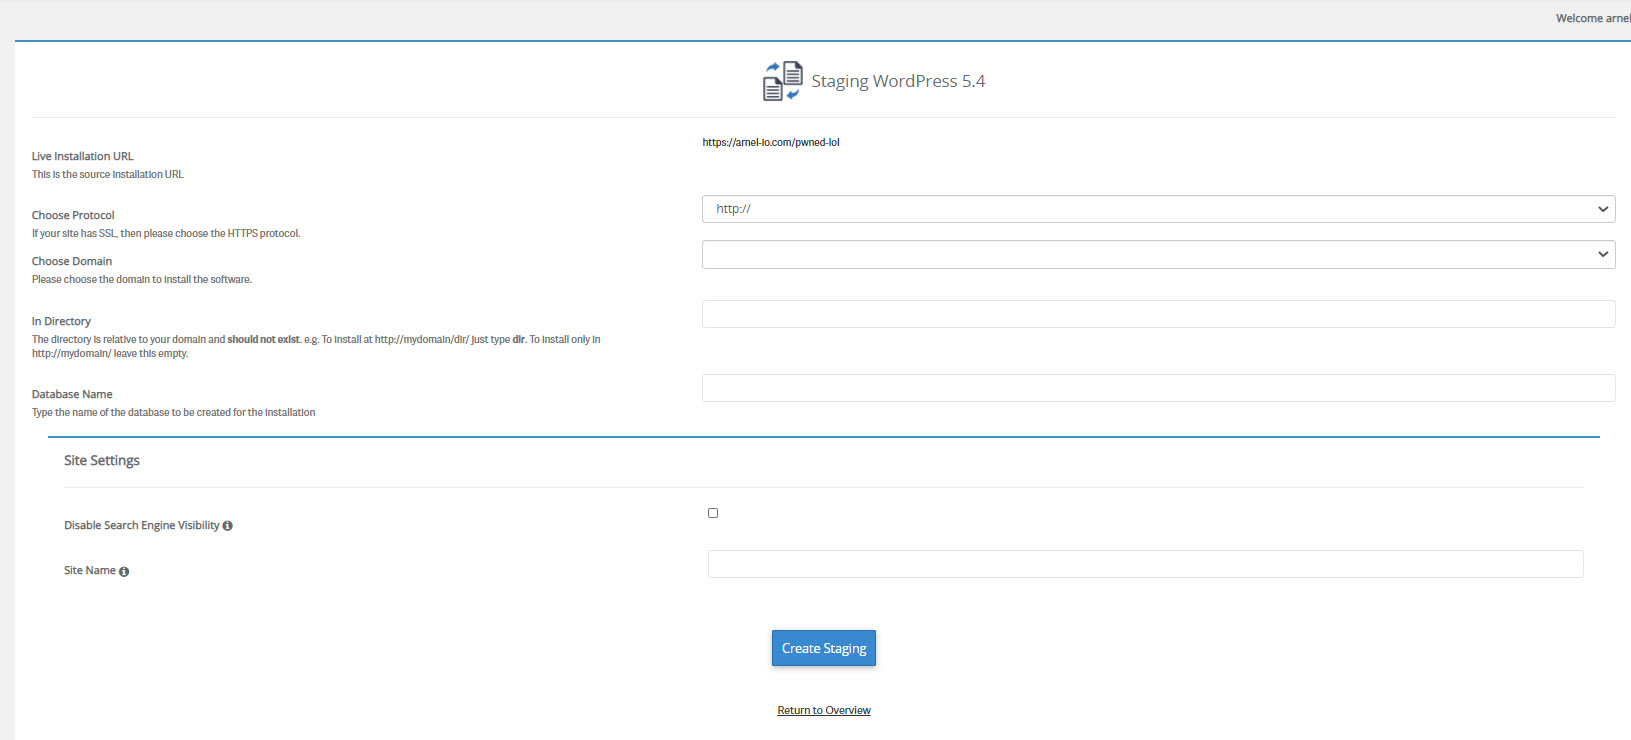Image resolution: width=1631 pixels, height=740 pixels.
Task: Click the Site Name label
Action: (90, 570)
